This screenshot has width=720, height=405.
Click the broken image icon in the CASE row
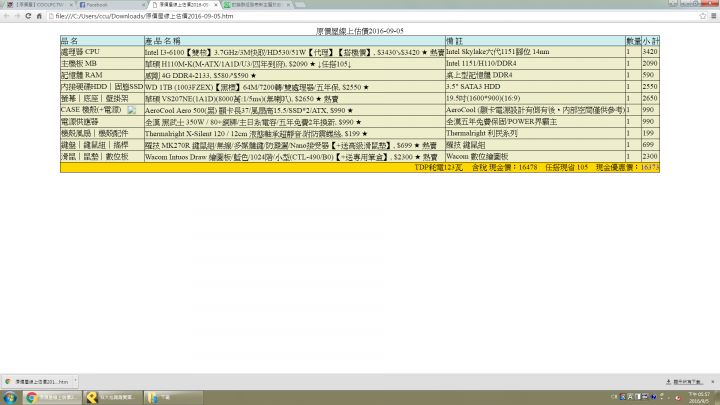tap(132, 110)
